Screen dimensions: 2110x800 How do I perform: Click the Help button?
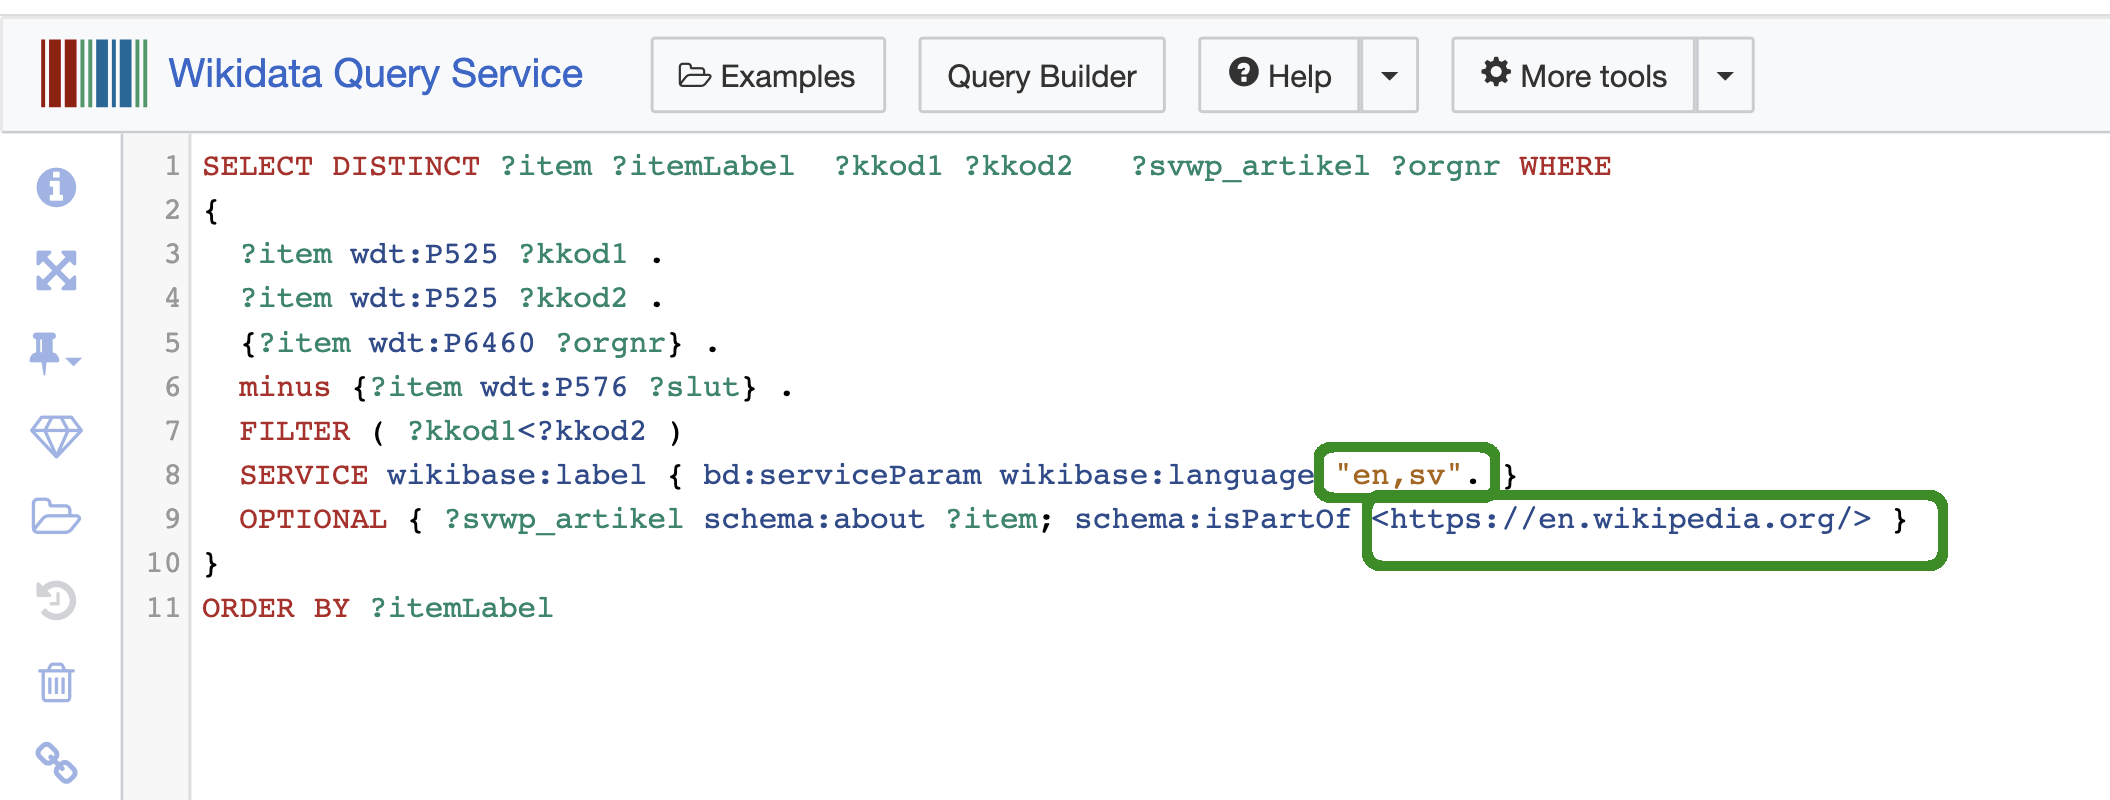click(1280, 76)
